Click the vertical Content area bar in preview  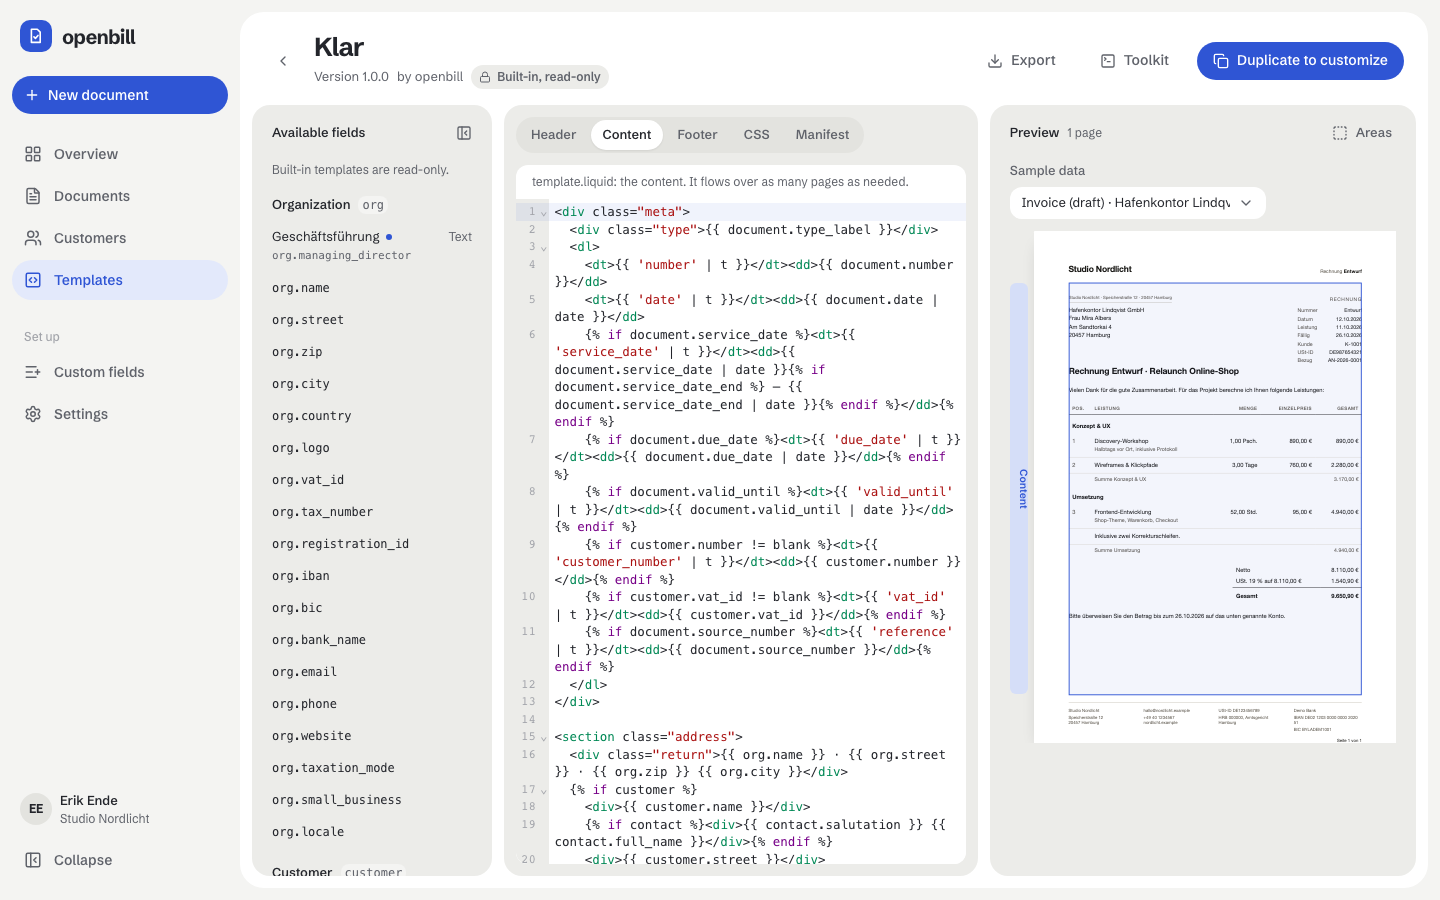(1019, 488)
